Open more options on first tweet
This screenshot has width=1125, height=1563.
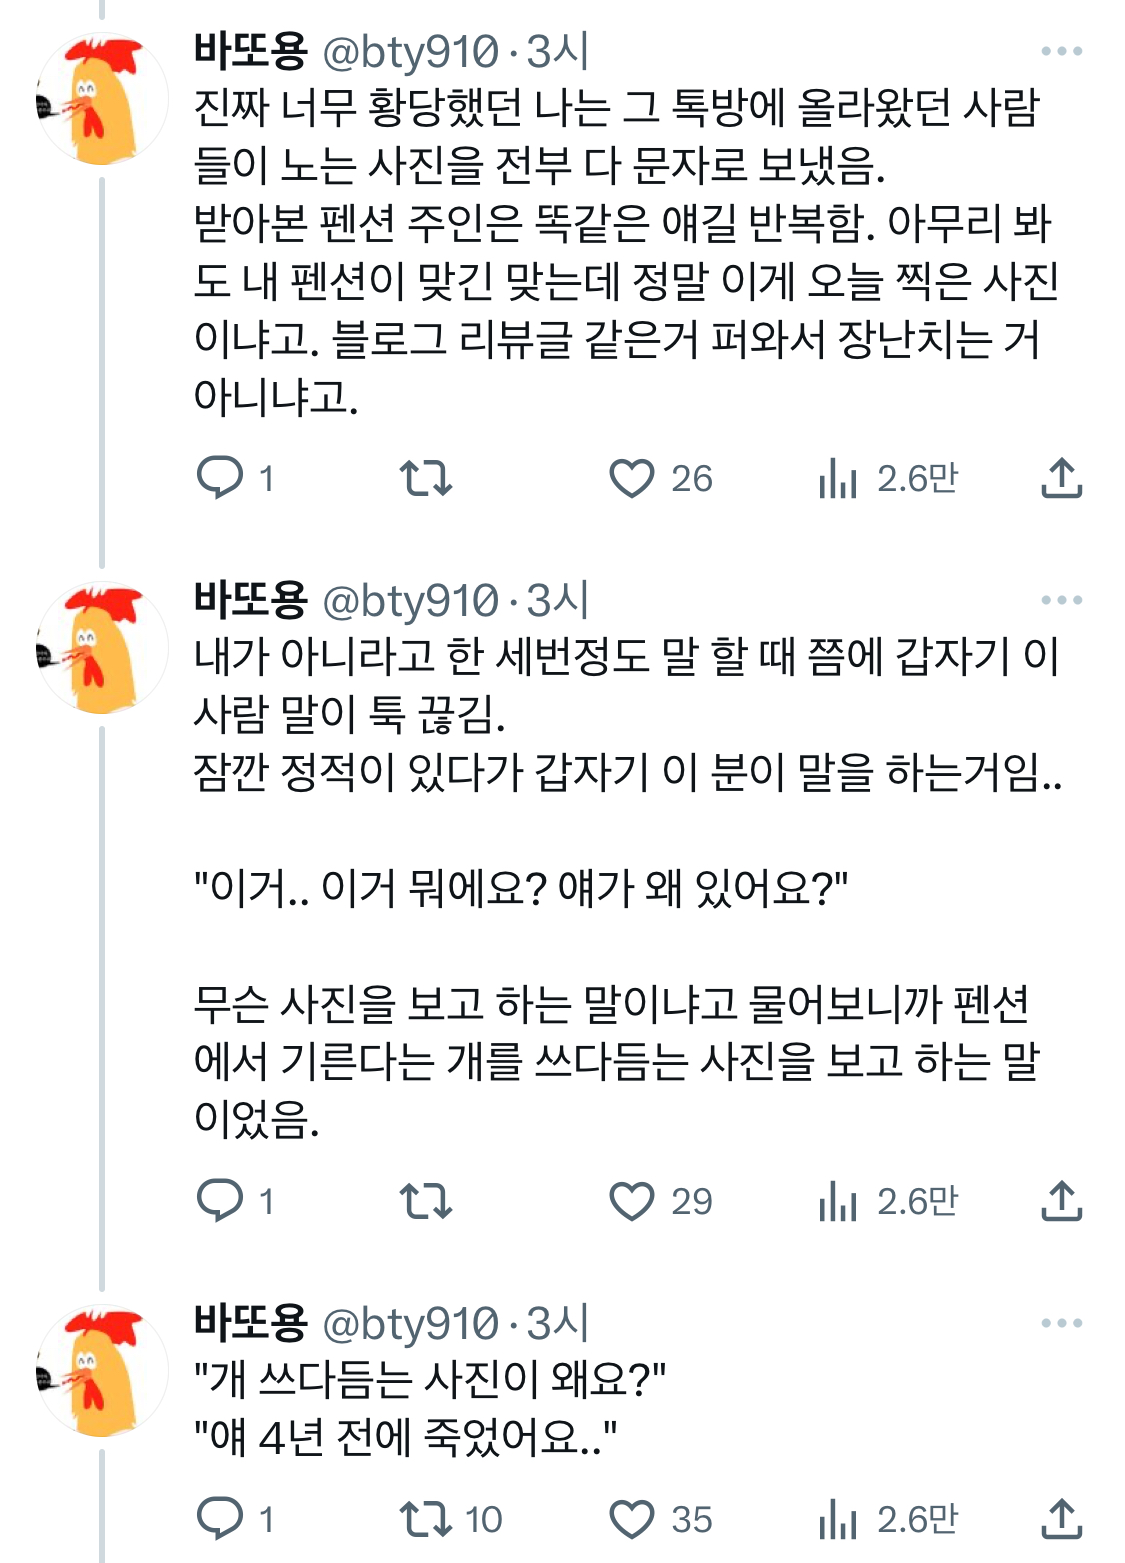1061,51
